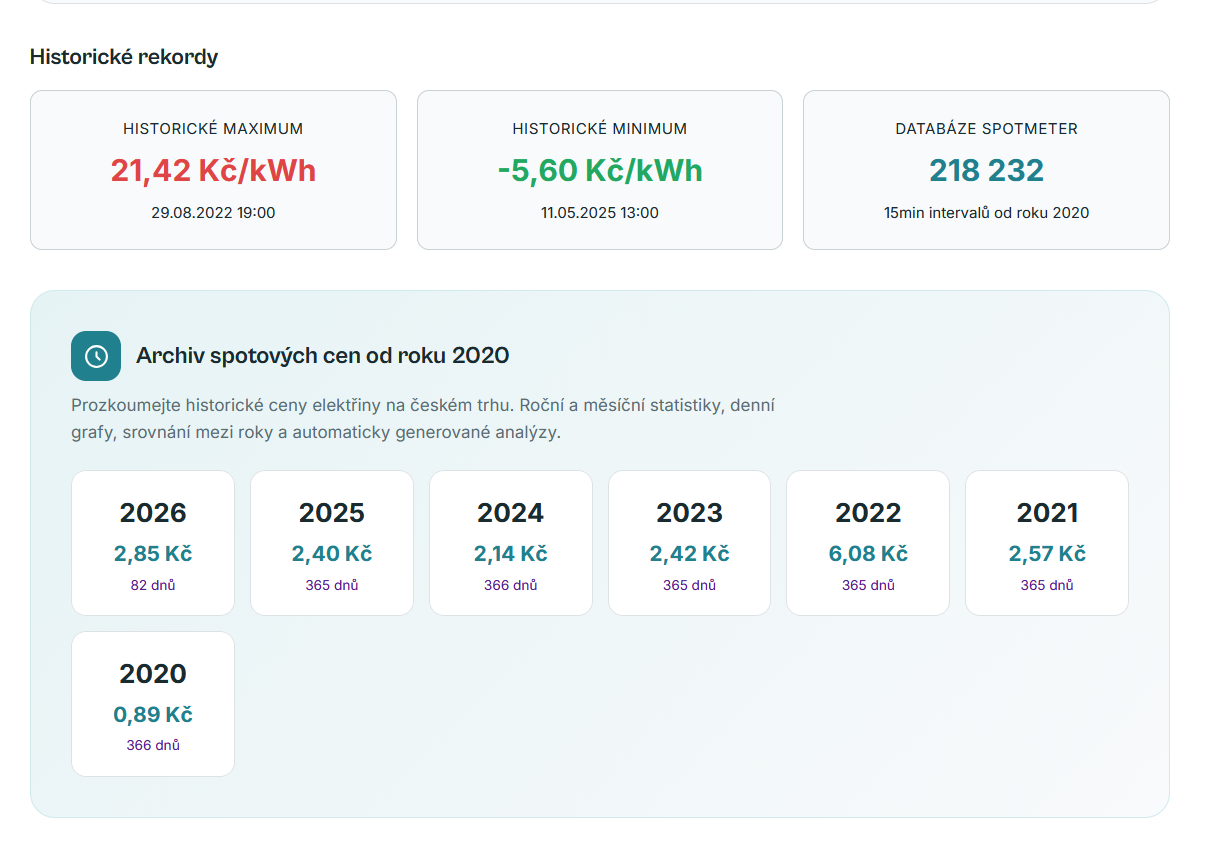The image size is (1216, 868).
Task: Click the 21,42 Kč/kWh maximum value
Action: coord(213,170)
